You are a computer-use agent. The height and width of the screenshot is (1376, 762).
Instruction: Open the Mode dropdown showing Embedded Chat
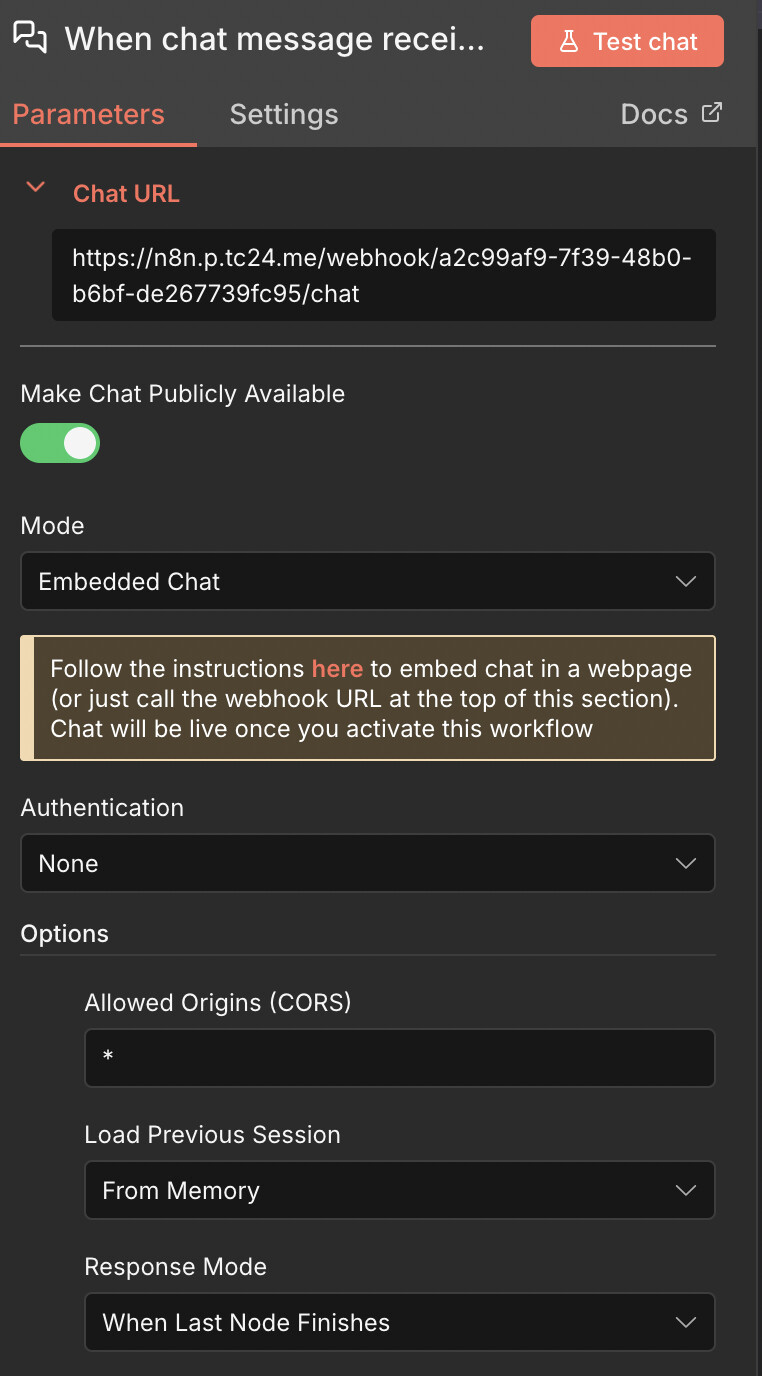(x=367, y=581)
